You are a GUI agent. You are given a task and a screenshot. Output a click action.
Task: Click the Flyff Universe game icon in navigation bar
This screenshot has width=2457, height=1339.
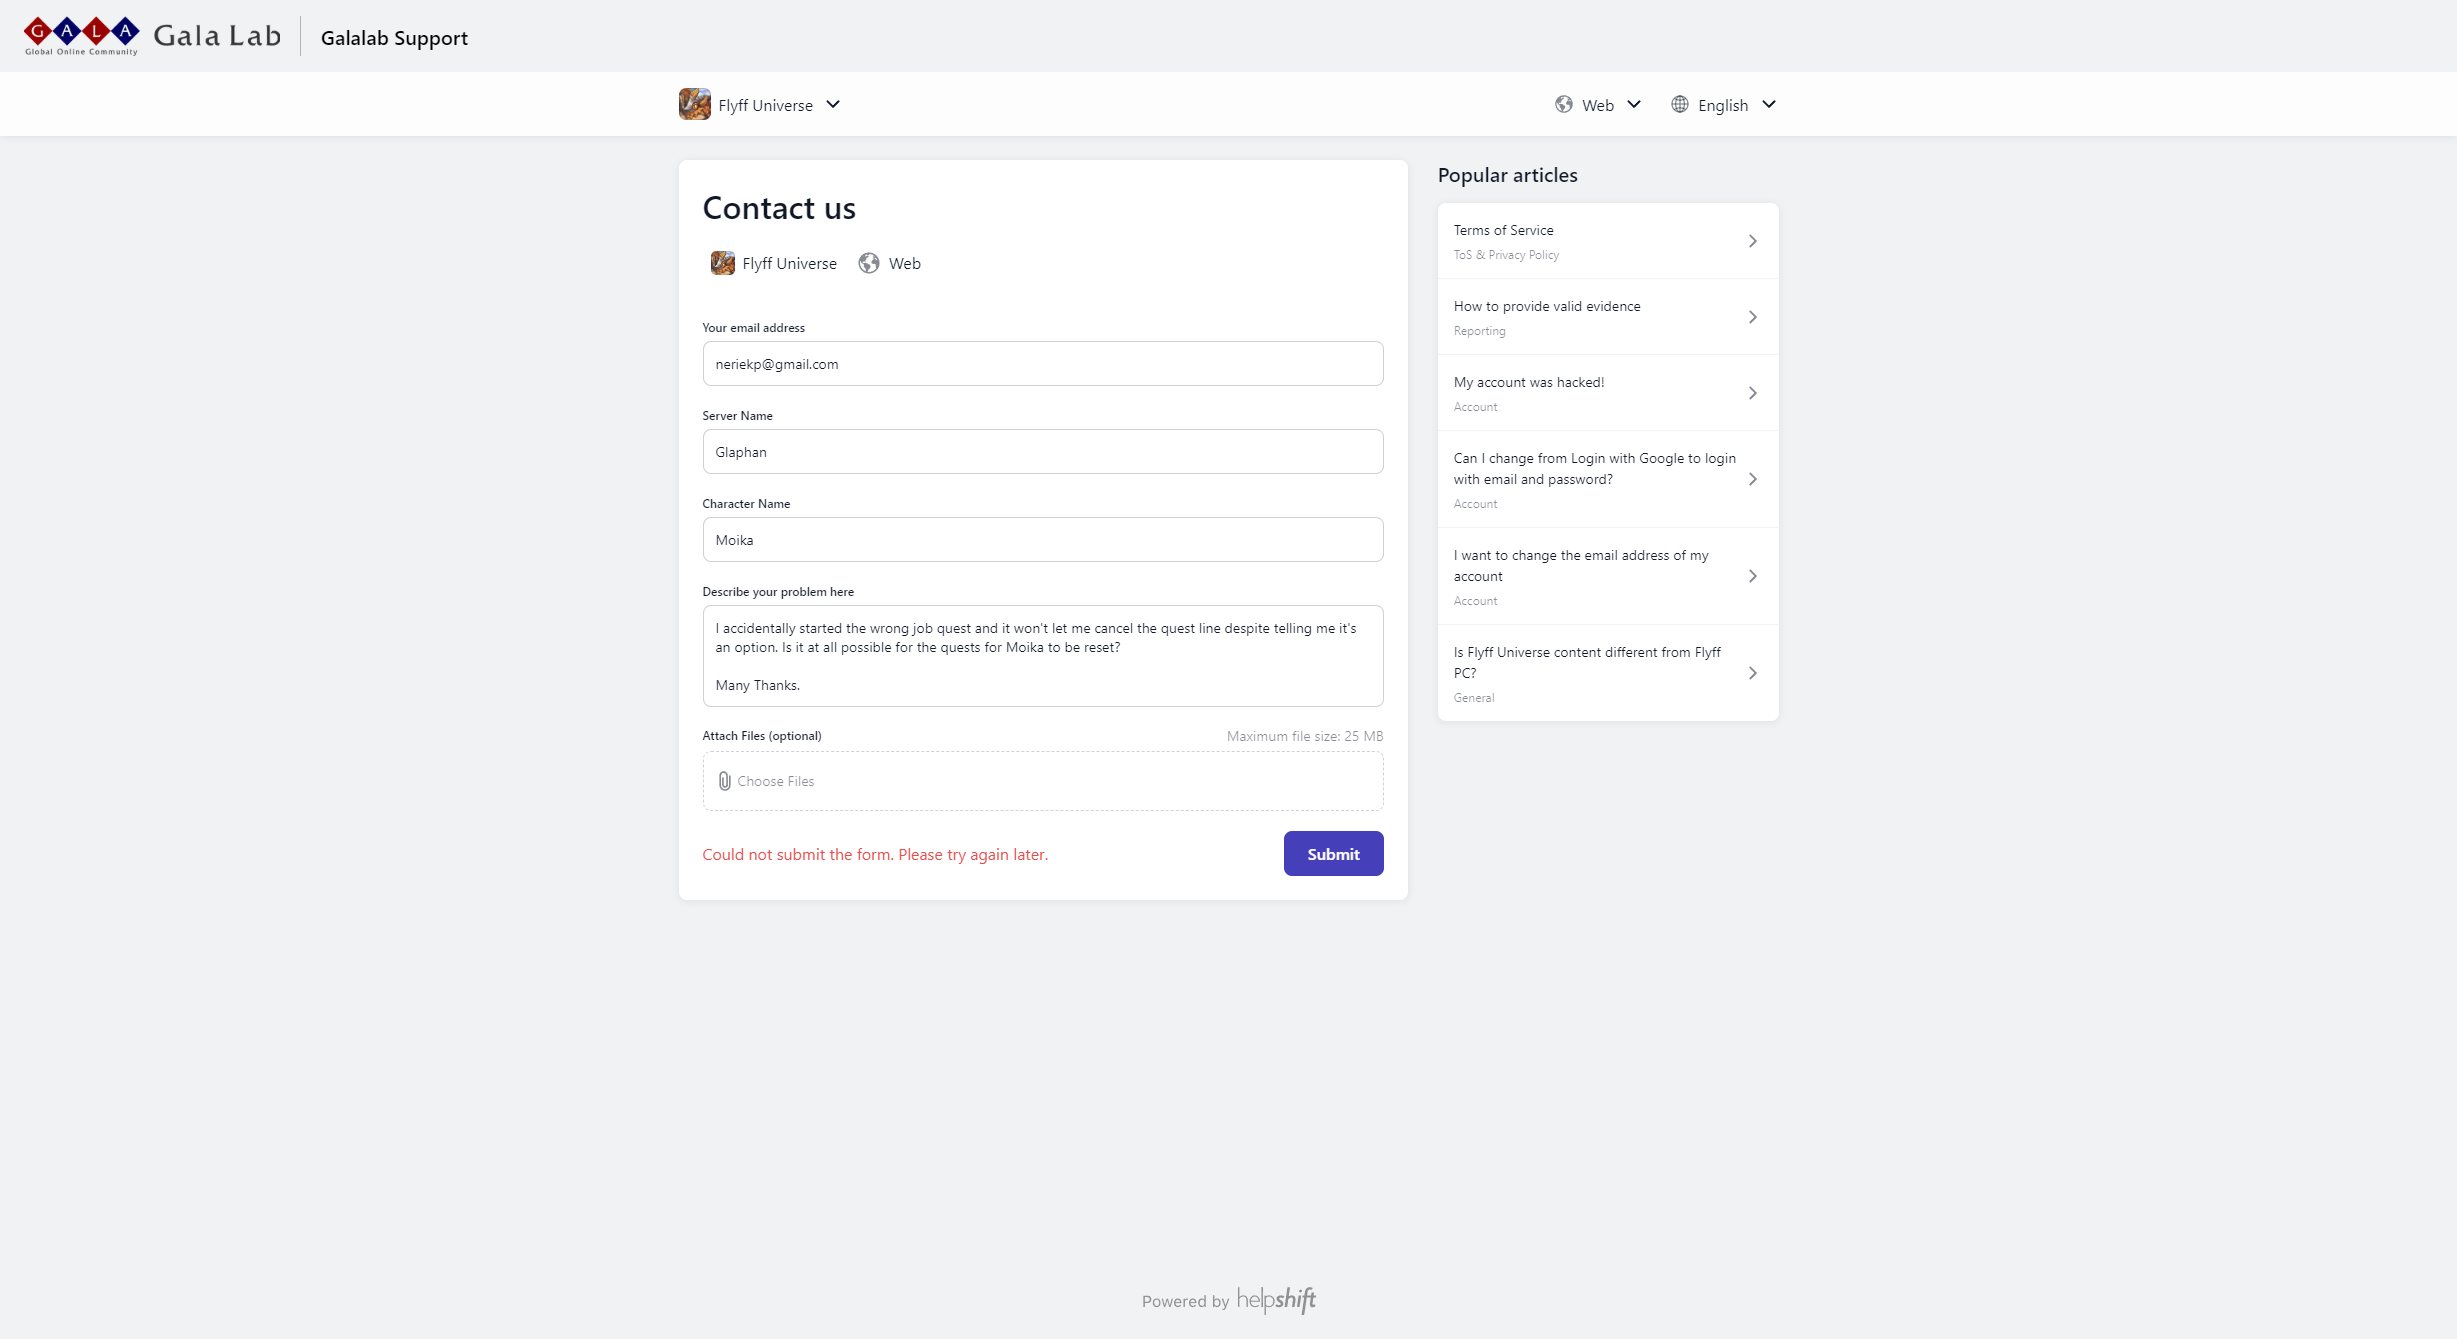click(694, 104)
